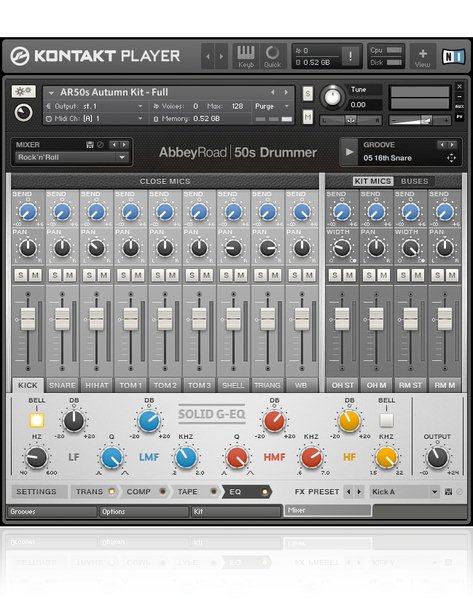
Task: Mute the instrument with header M button
Action: click(x=308, y=117)
